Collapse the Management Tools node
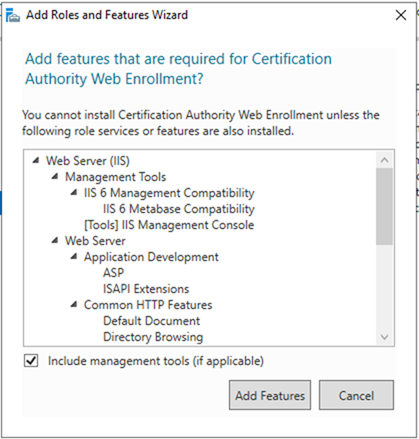Screen dimensions: 419x439 55,177
